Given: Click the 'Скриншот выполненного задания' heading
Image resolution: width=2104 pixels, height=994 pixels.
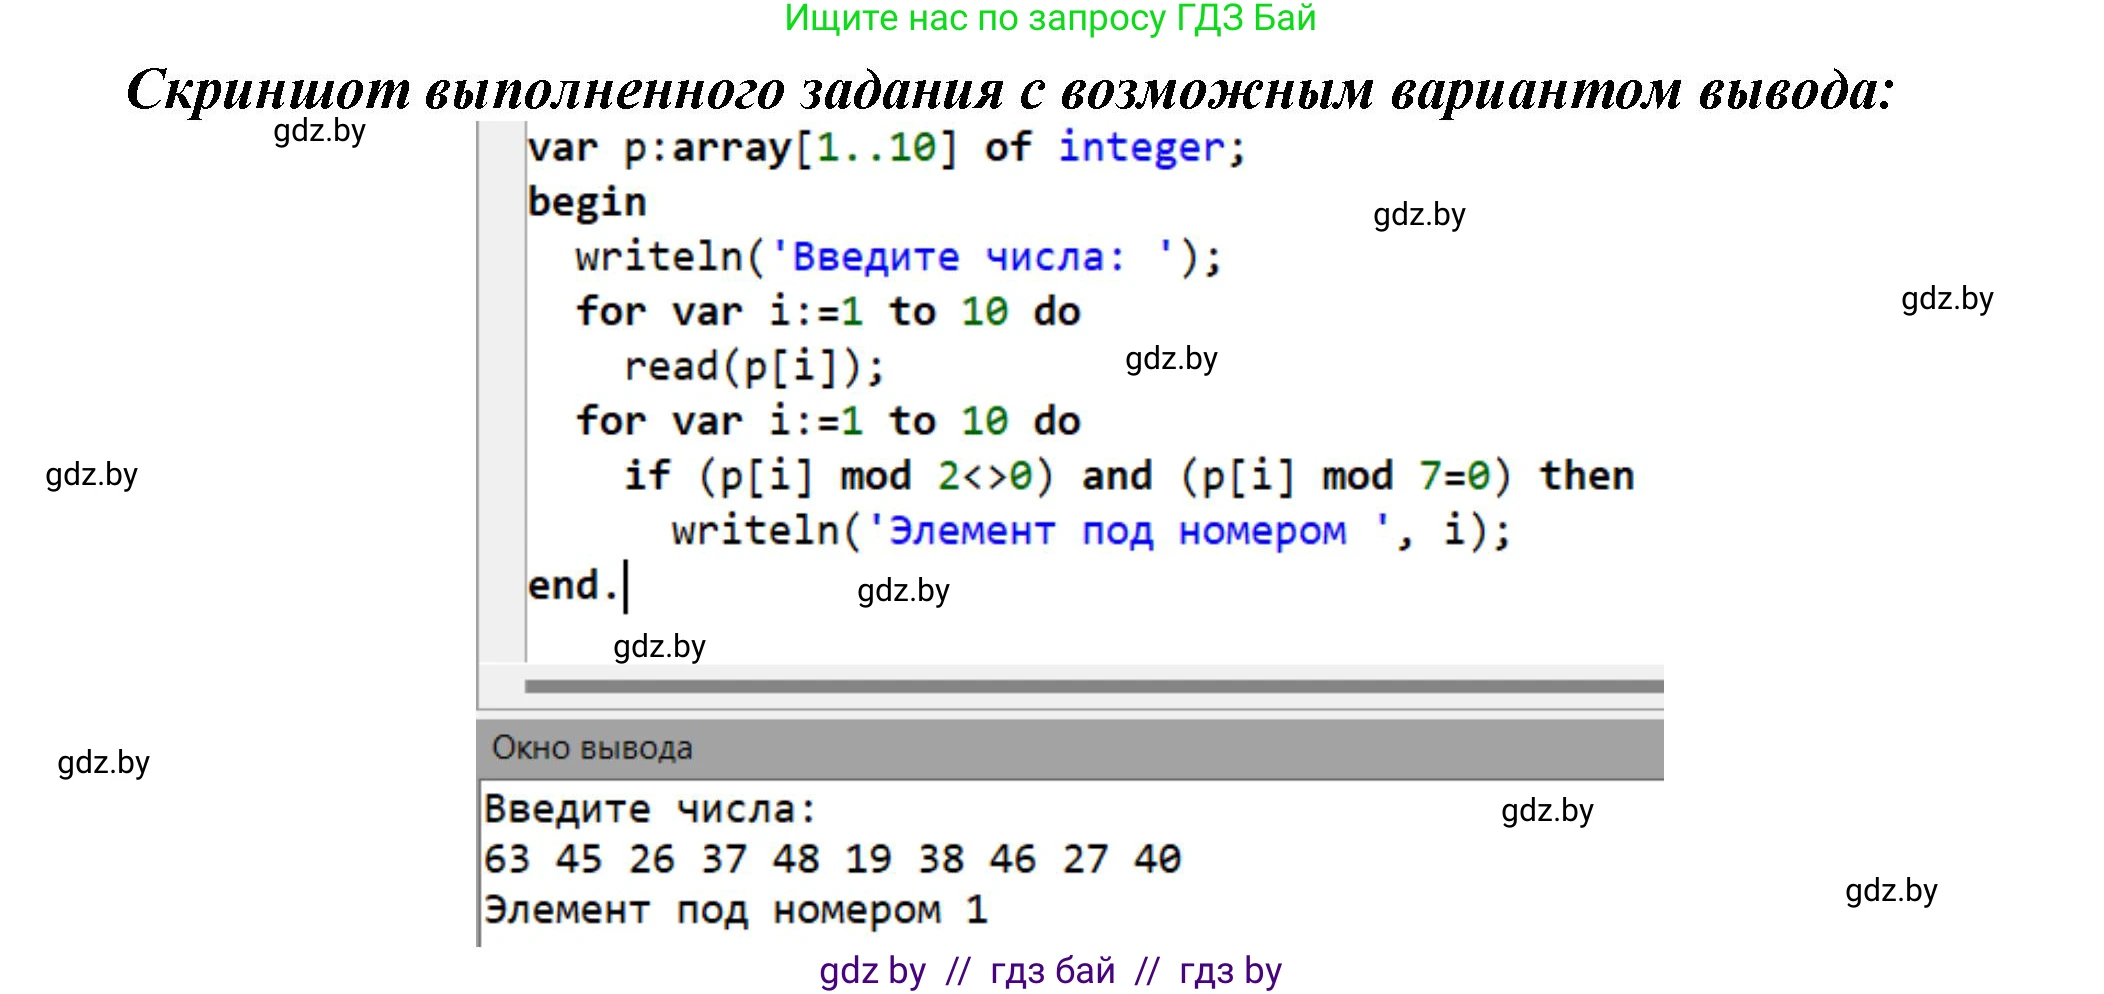Looking at the screenshot, I should coord(1010,90).
